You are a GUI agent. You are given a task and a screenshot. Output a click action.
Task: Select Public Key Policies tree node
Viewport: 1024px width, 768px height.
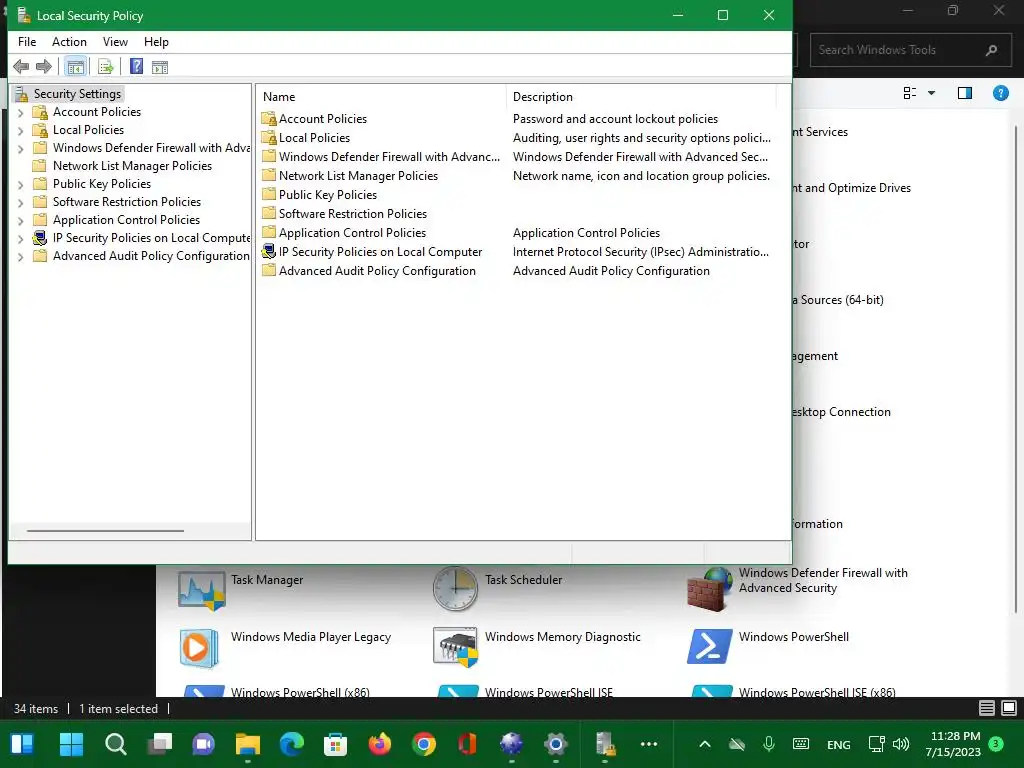[102, 184]
